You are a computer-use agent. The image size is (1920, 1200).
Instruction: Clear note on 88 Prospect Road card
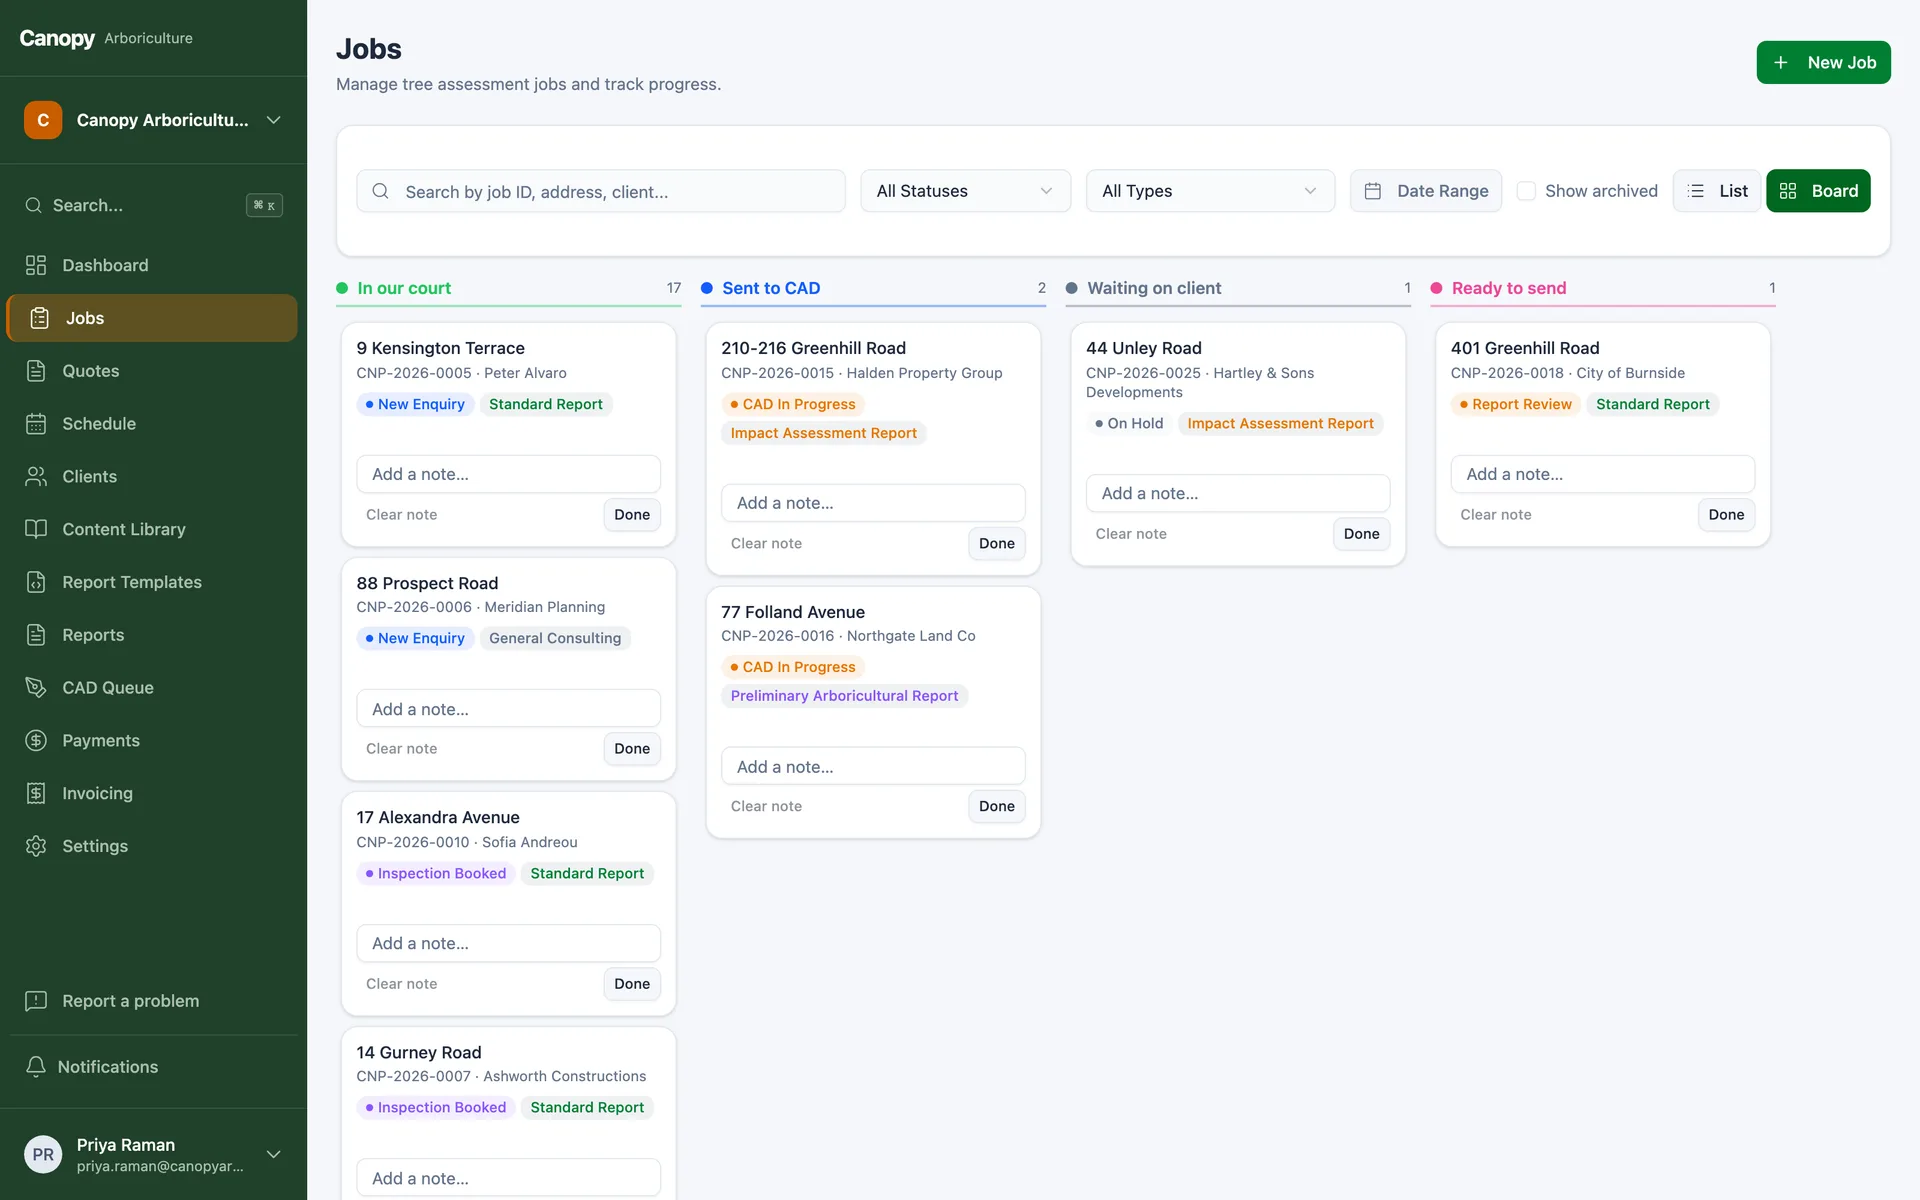pos(401,749)
